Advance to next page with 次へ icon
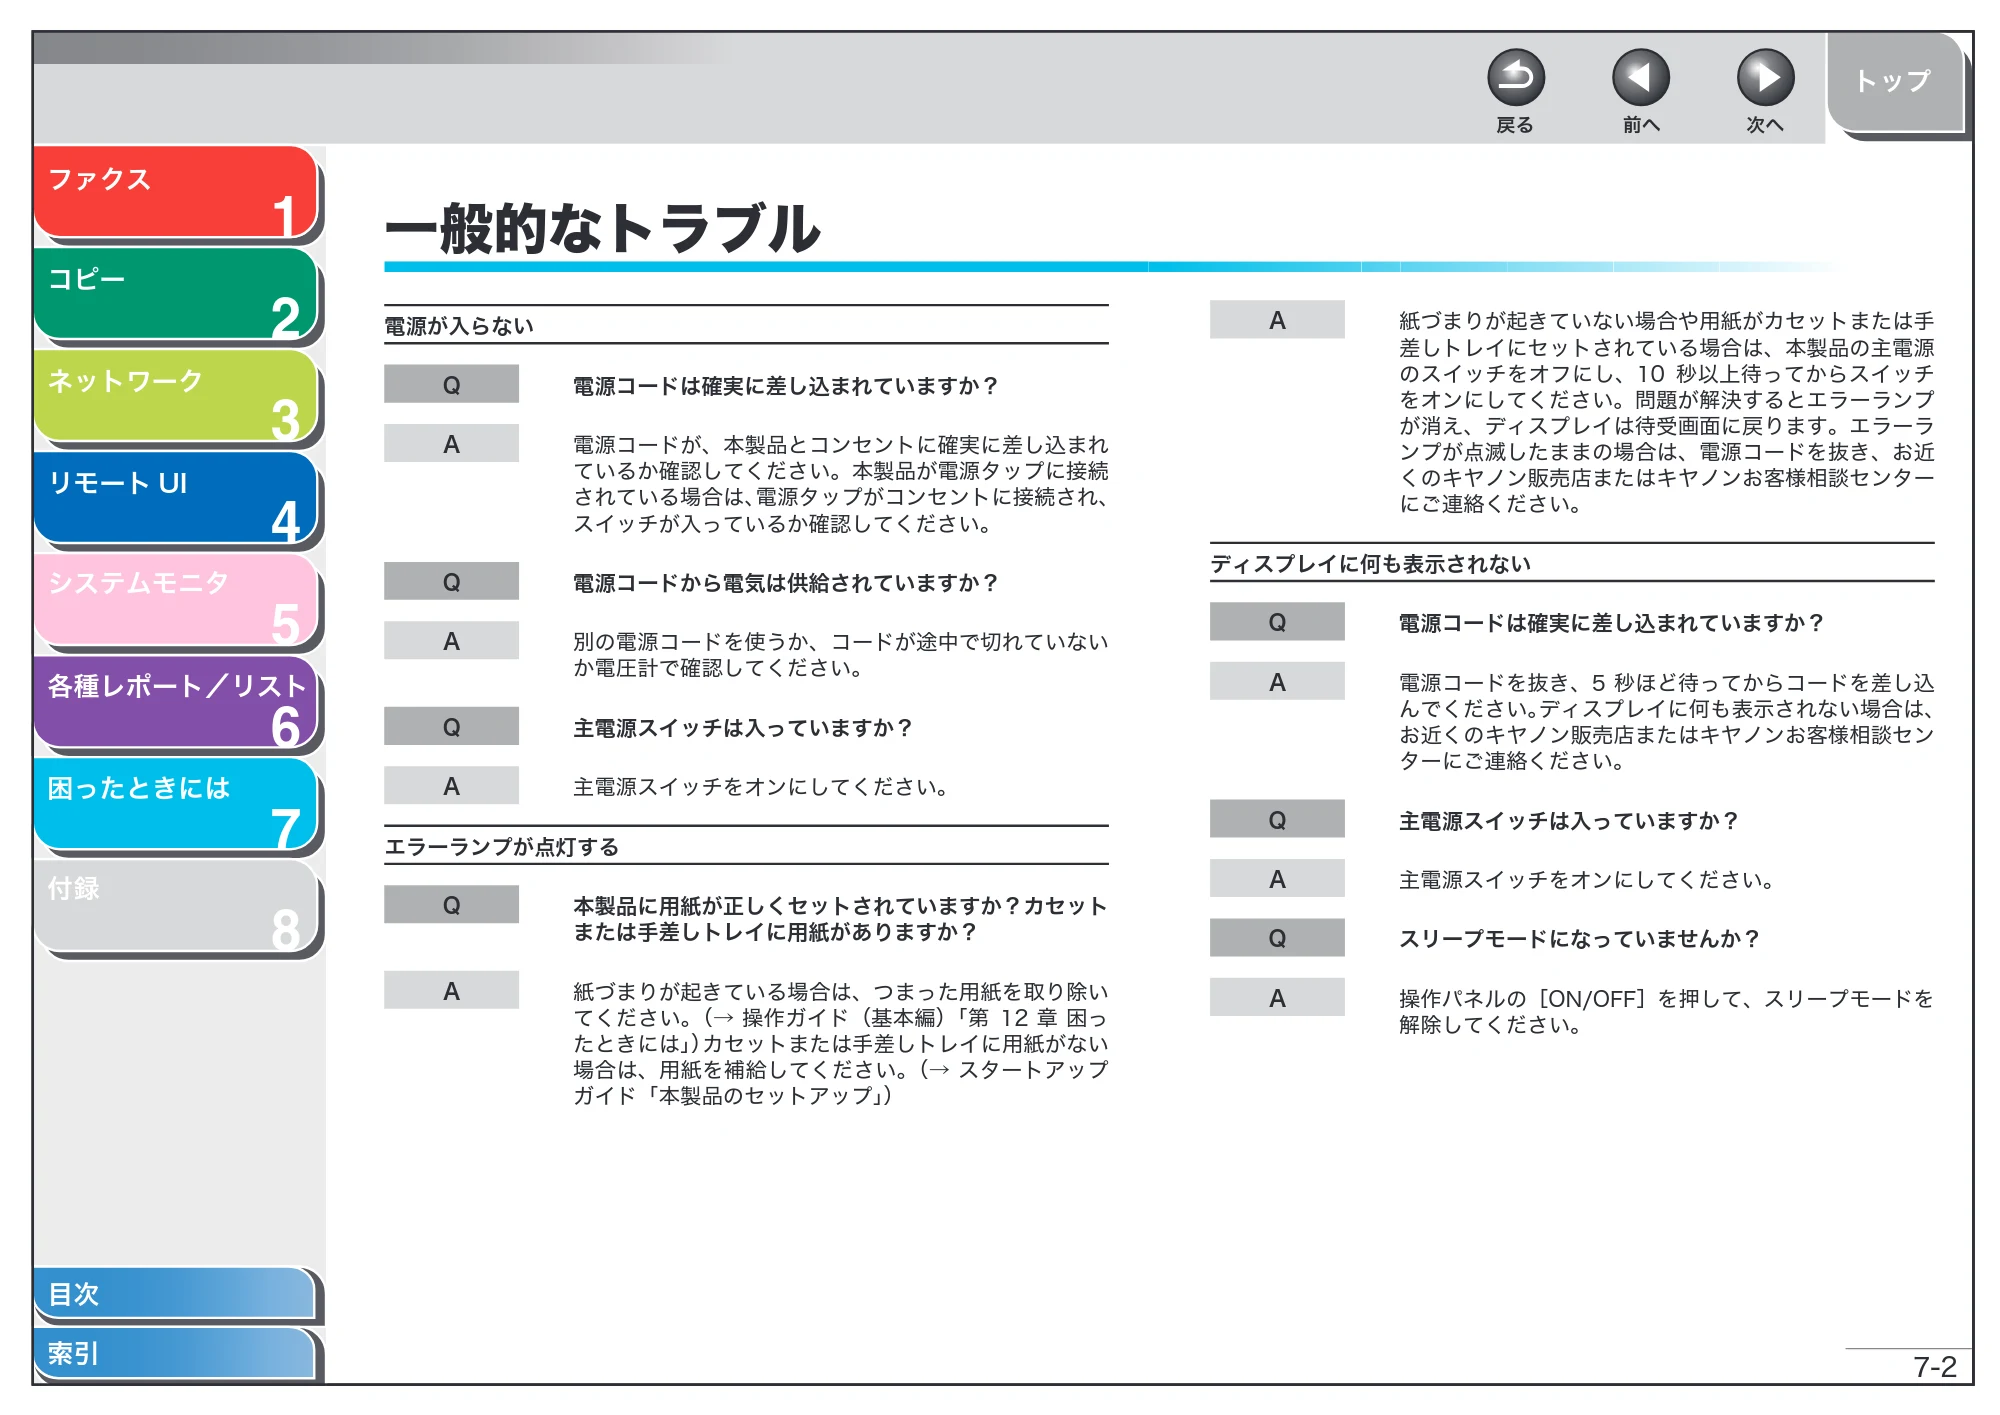The height and width of the screenshot is (1415, 2000). 1765,78
